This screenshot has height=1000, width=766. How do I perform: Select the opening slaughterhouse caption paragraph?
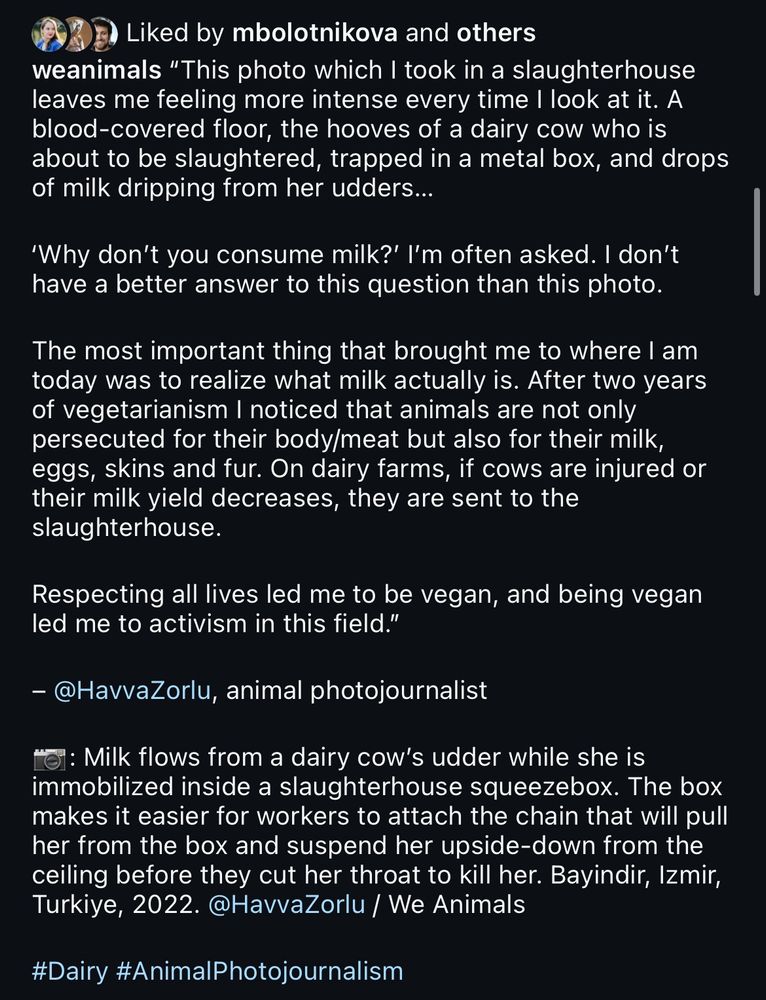click(380, 128)
